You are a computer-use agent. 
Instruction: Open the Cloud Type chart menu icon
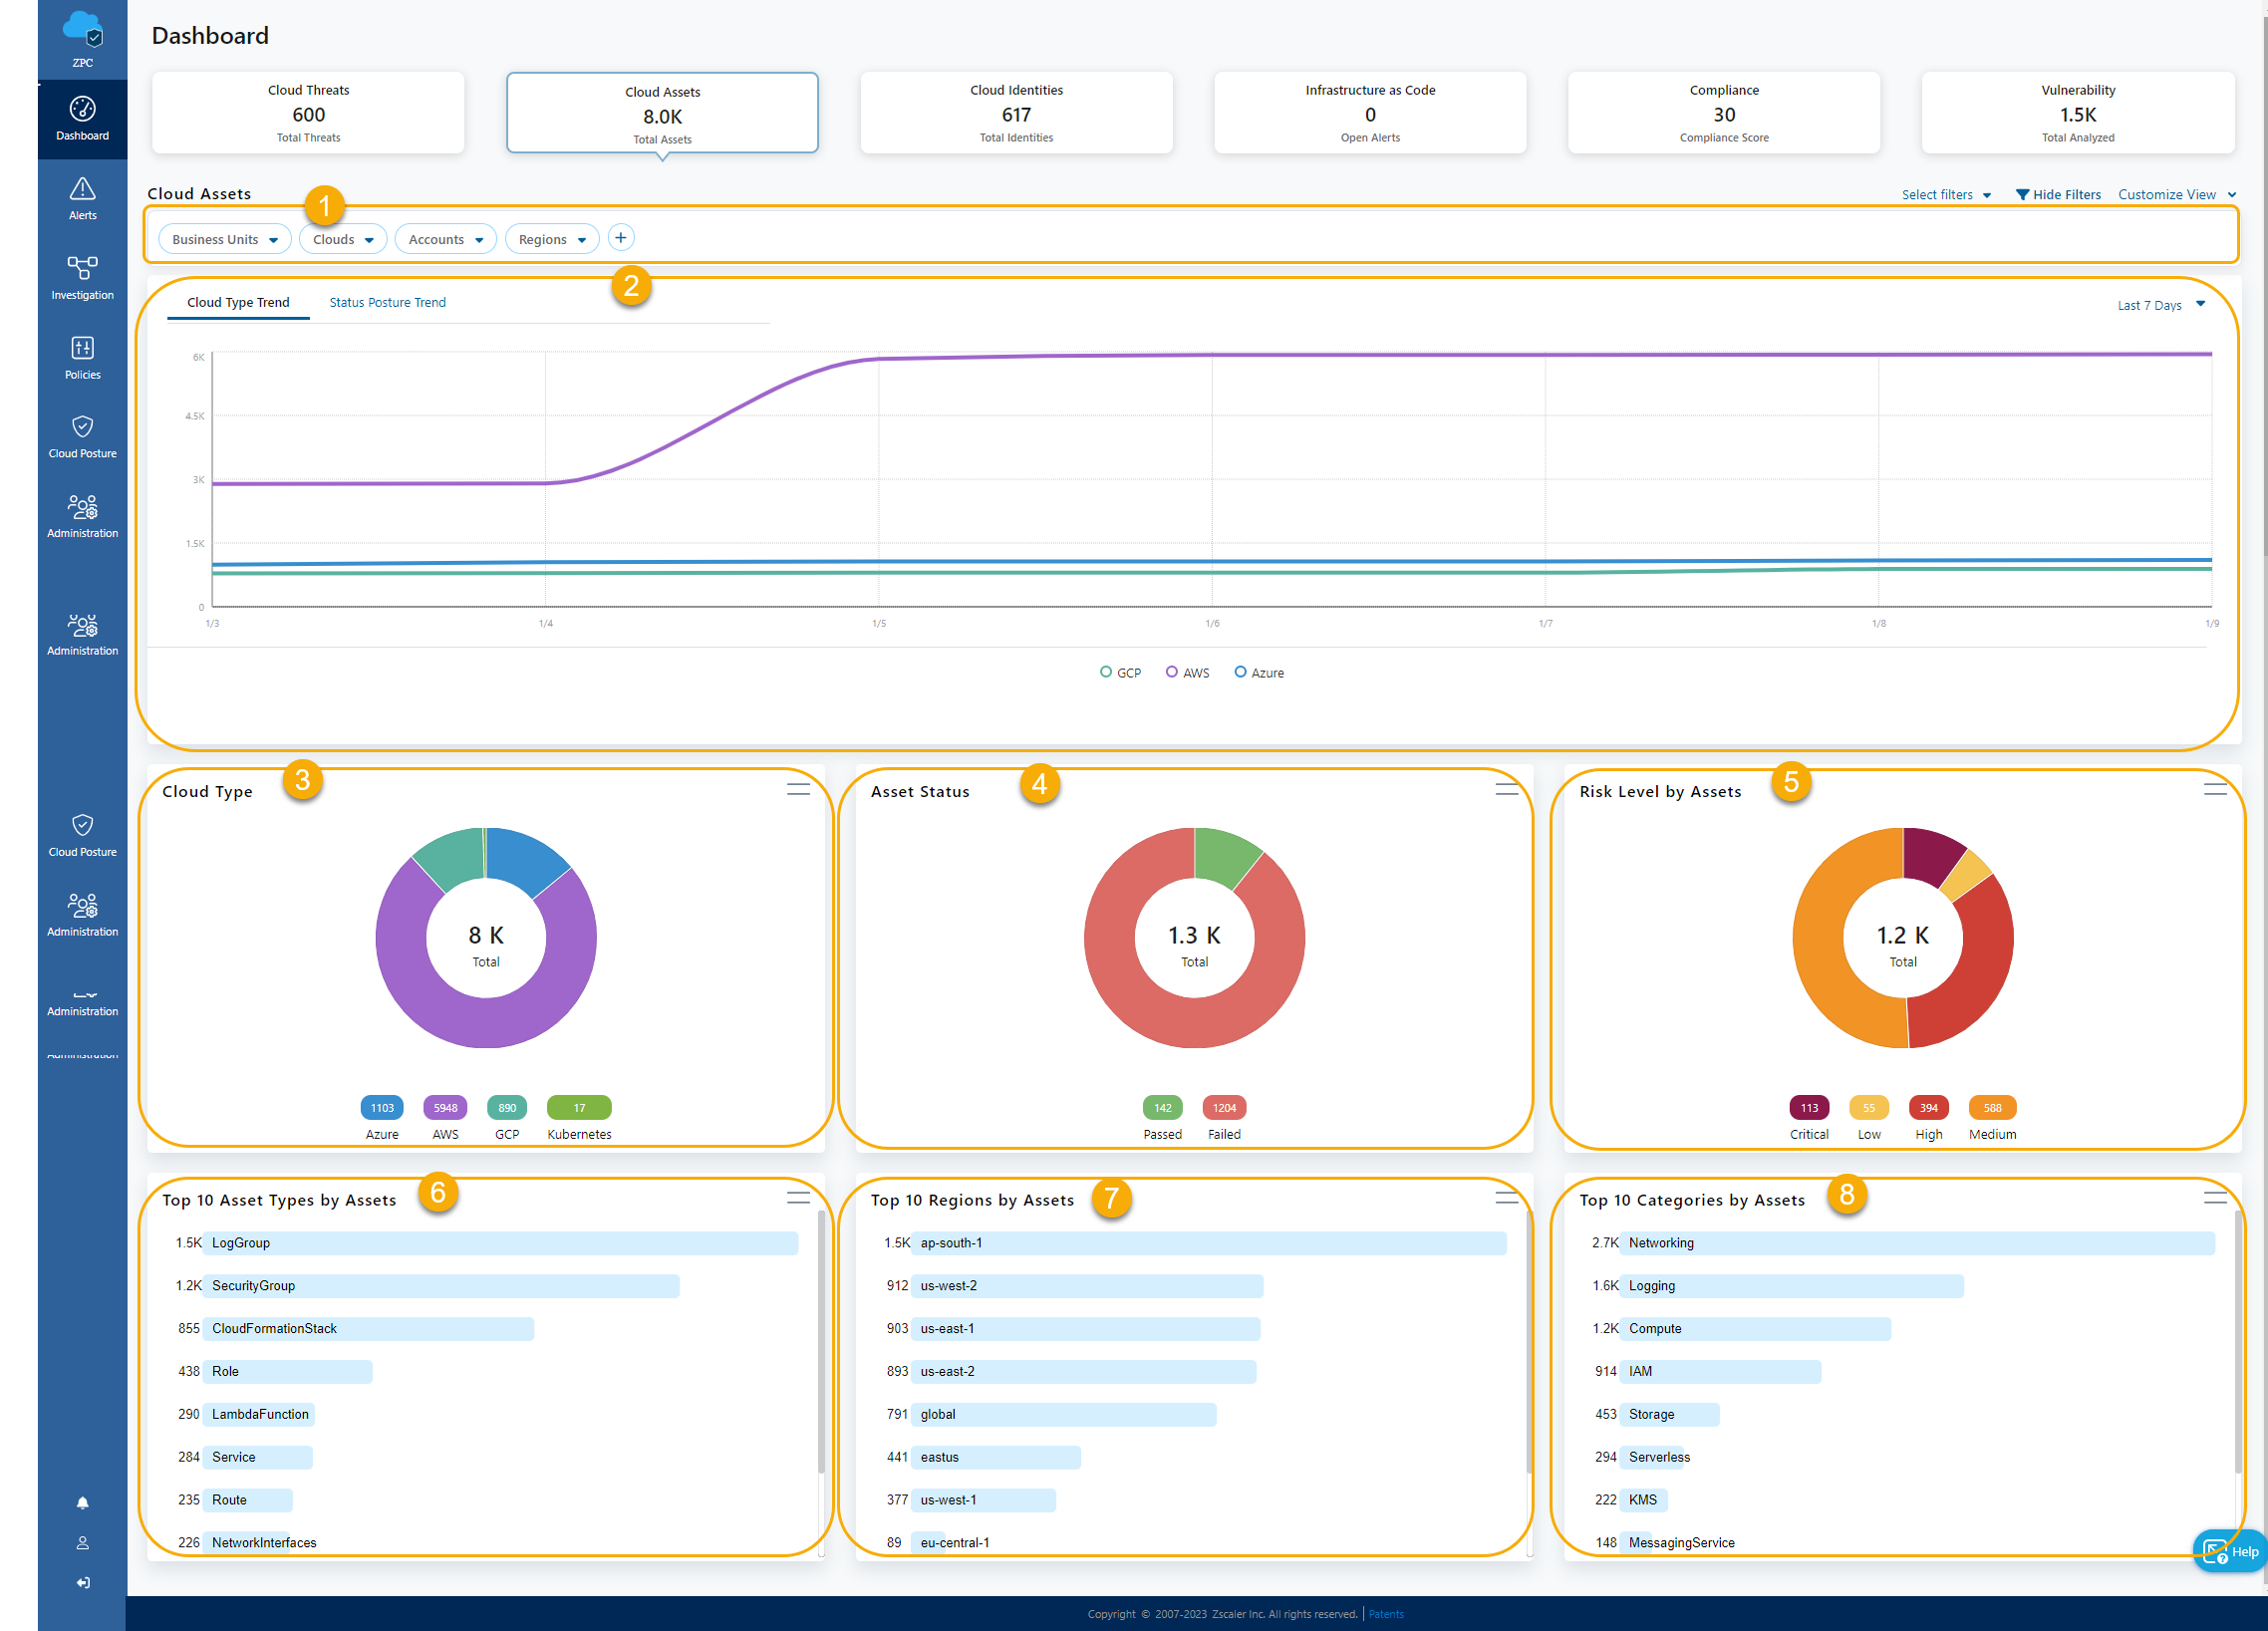pos(798,789)
